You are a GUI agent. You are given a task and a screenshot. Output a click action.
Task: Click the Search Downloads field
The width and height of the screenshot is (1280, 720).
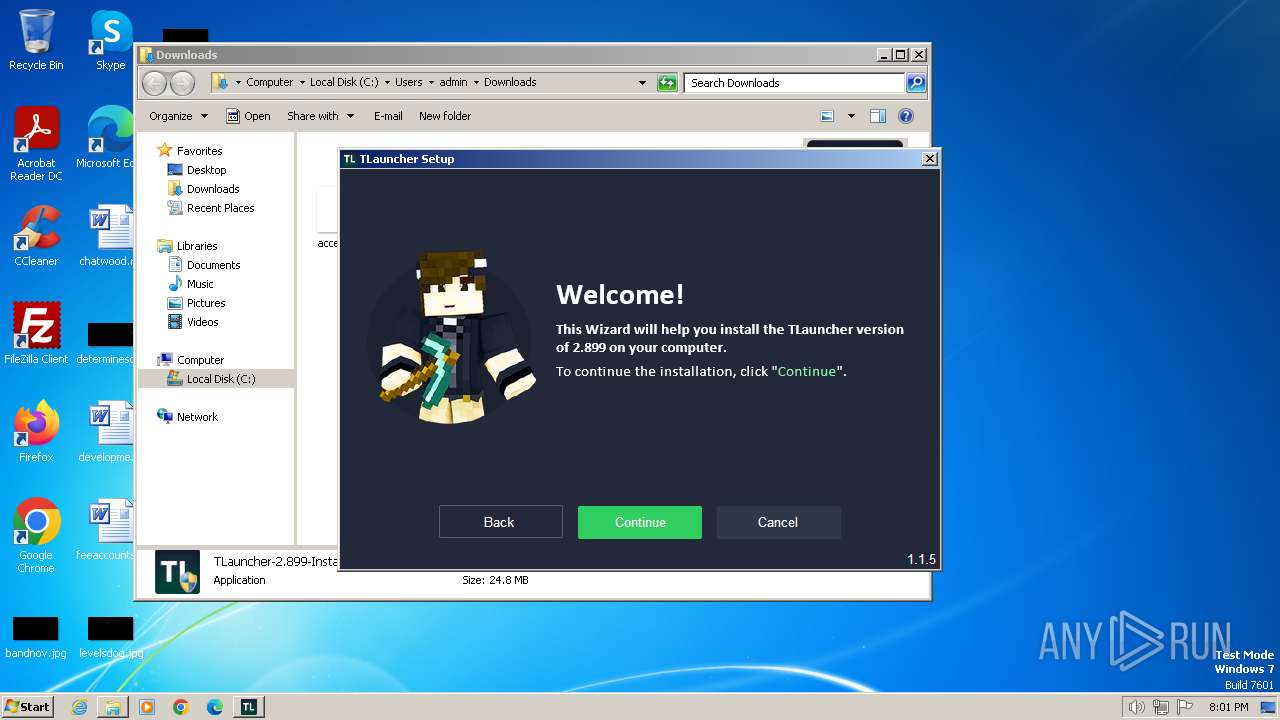795,83
